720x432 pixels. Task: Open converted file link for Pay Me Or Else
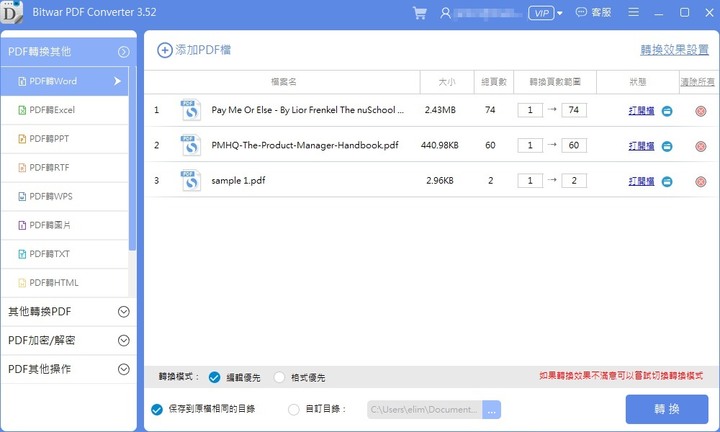click(x=641, y=111)
